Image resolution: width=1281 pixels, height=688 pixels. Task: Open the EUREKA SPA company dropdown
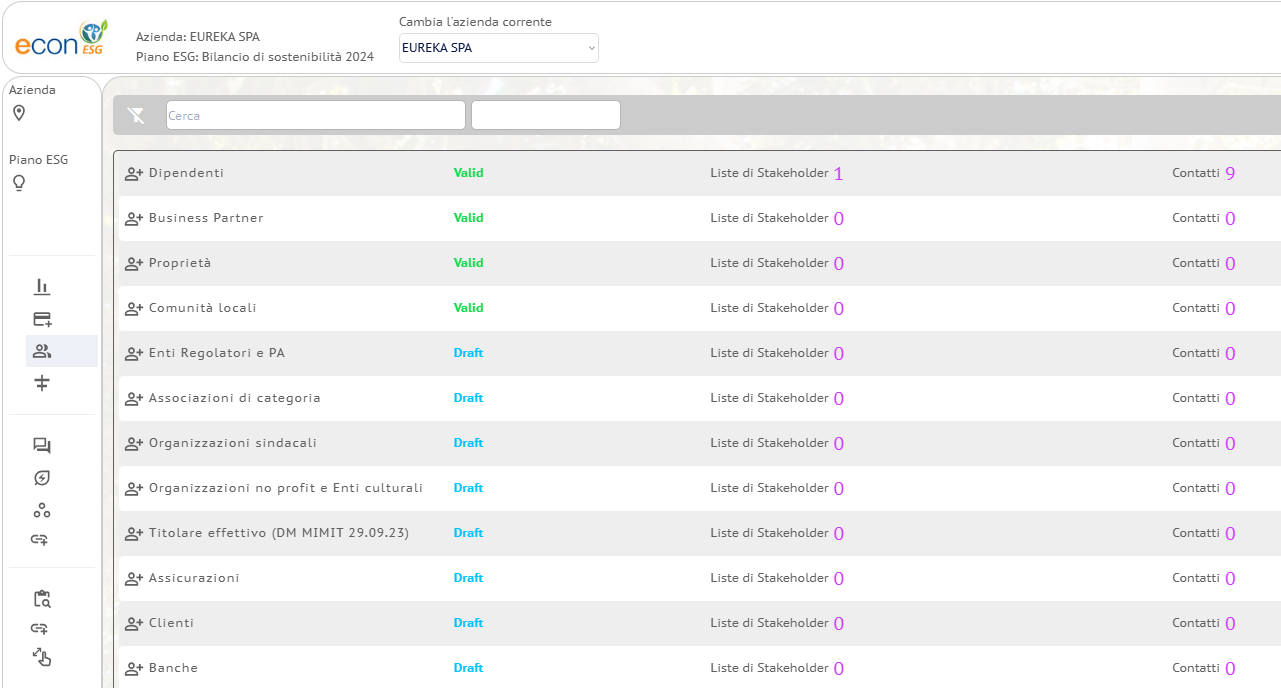[498, 48]
